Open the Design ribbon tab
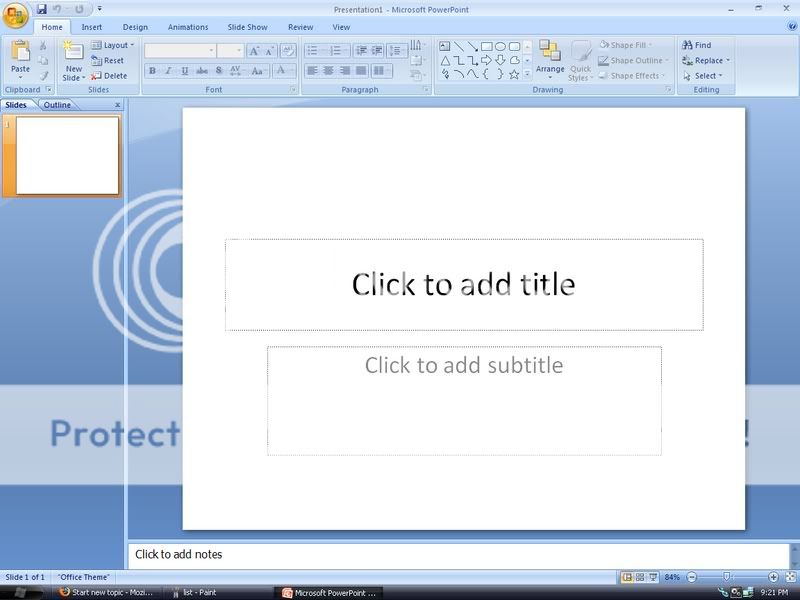The image size is (800, 600). coord(135,27)
